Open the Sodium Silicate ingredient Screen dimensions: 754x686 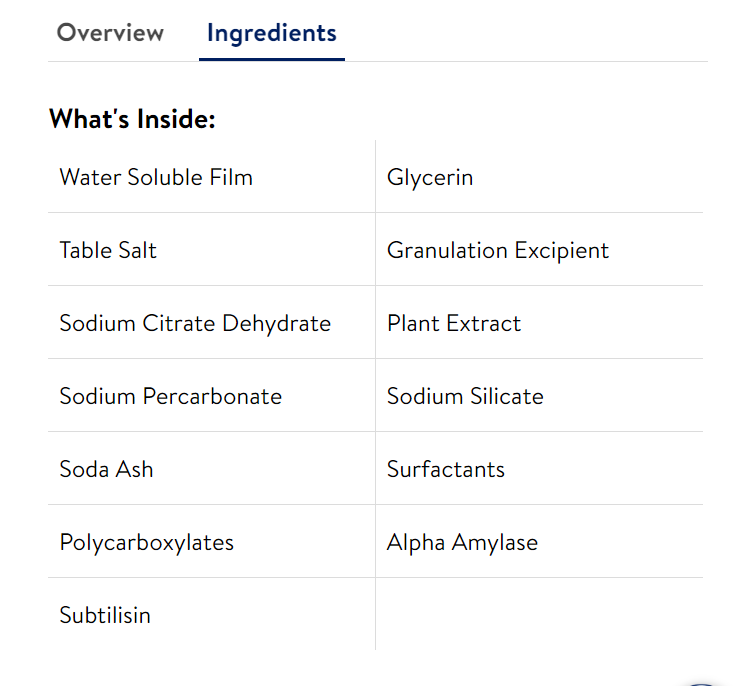pyautogui.click(x=465, y=396)
